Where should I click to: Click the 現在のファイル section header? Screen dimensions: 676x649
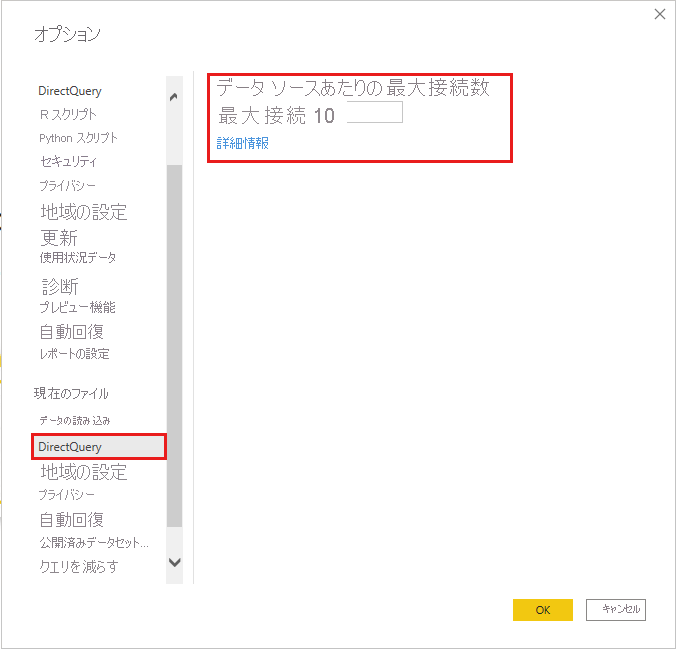(x=71, y=393)
